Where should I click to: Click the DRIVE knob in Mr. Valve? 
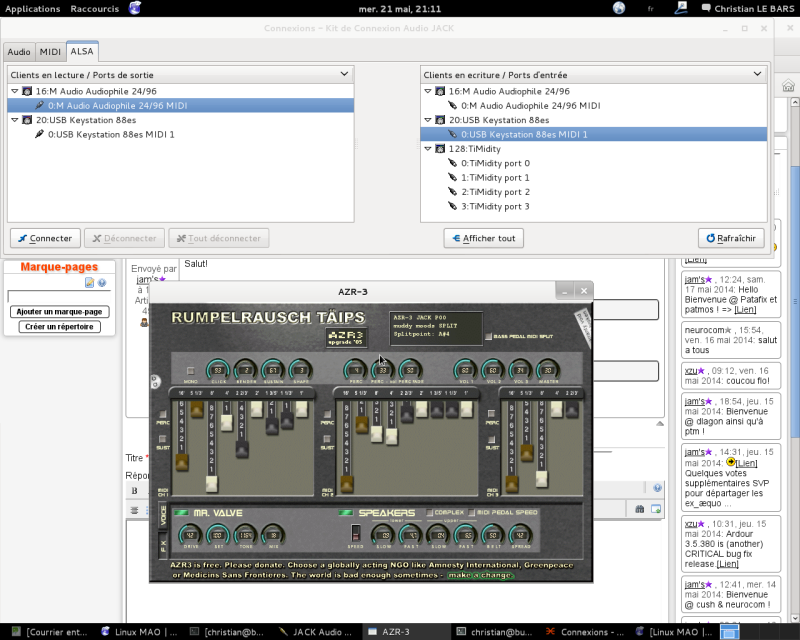point(190,535)
